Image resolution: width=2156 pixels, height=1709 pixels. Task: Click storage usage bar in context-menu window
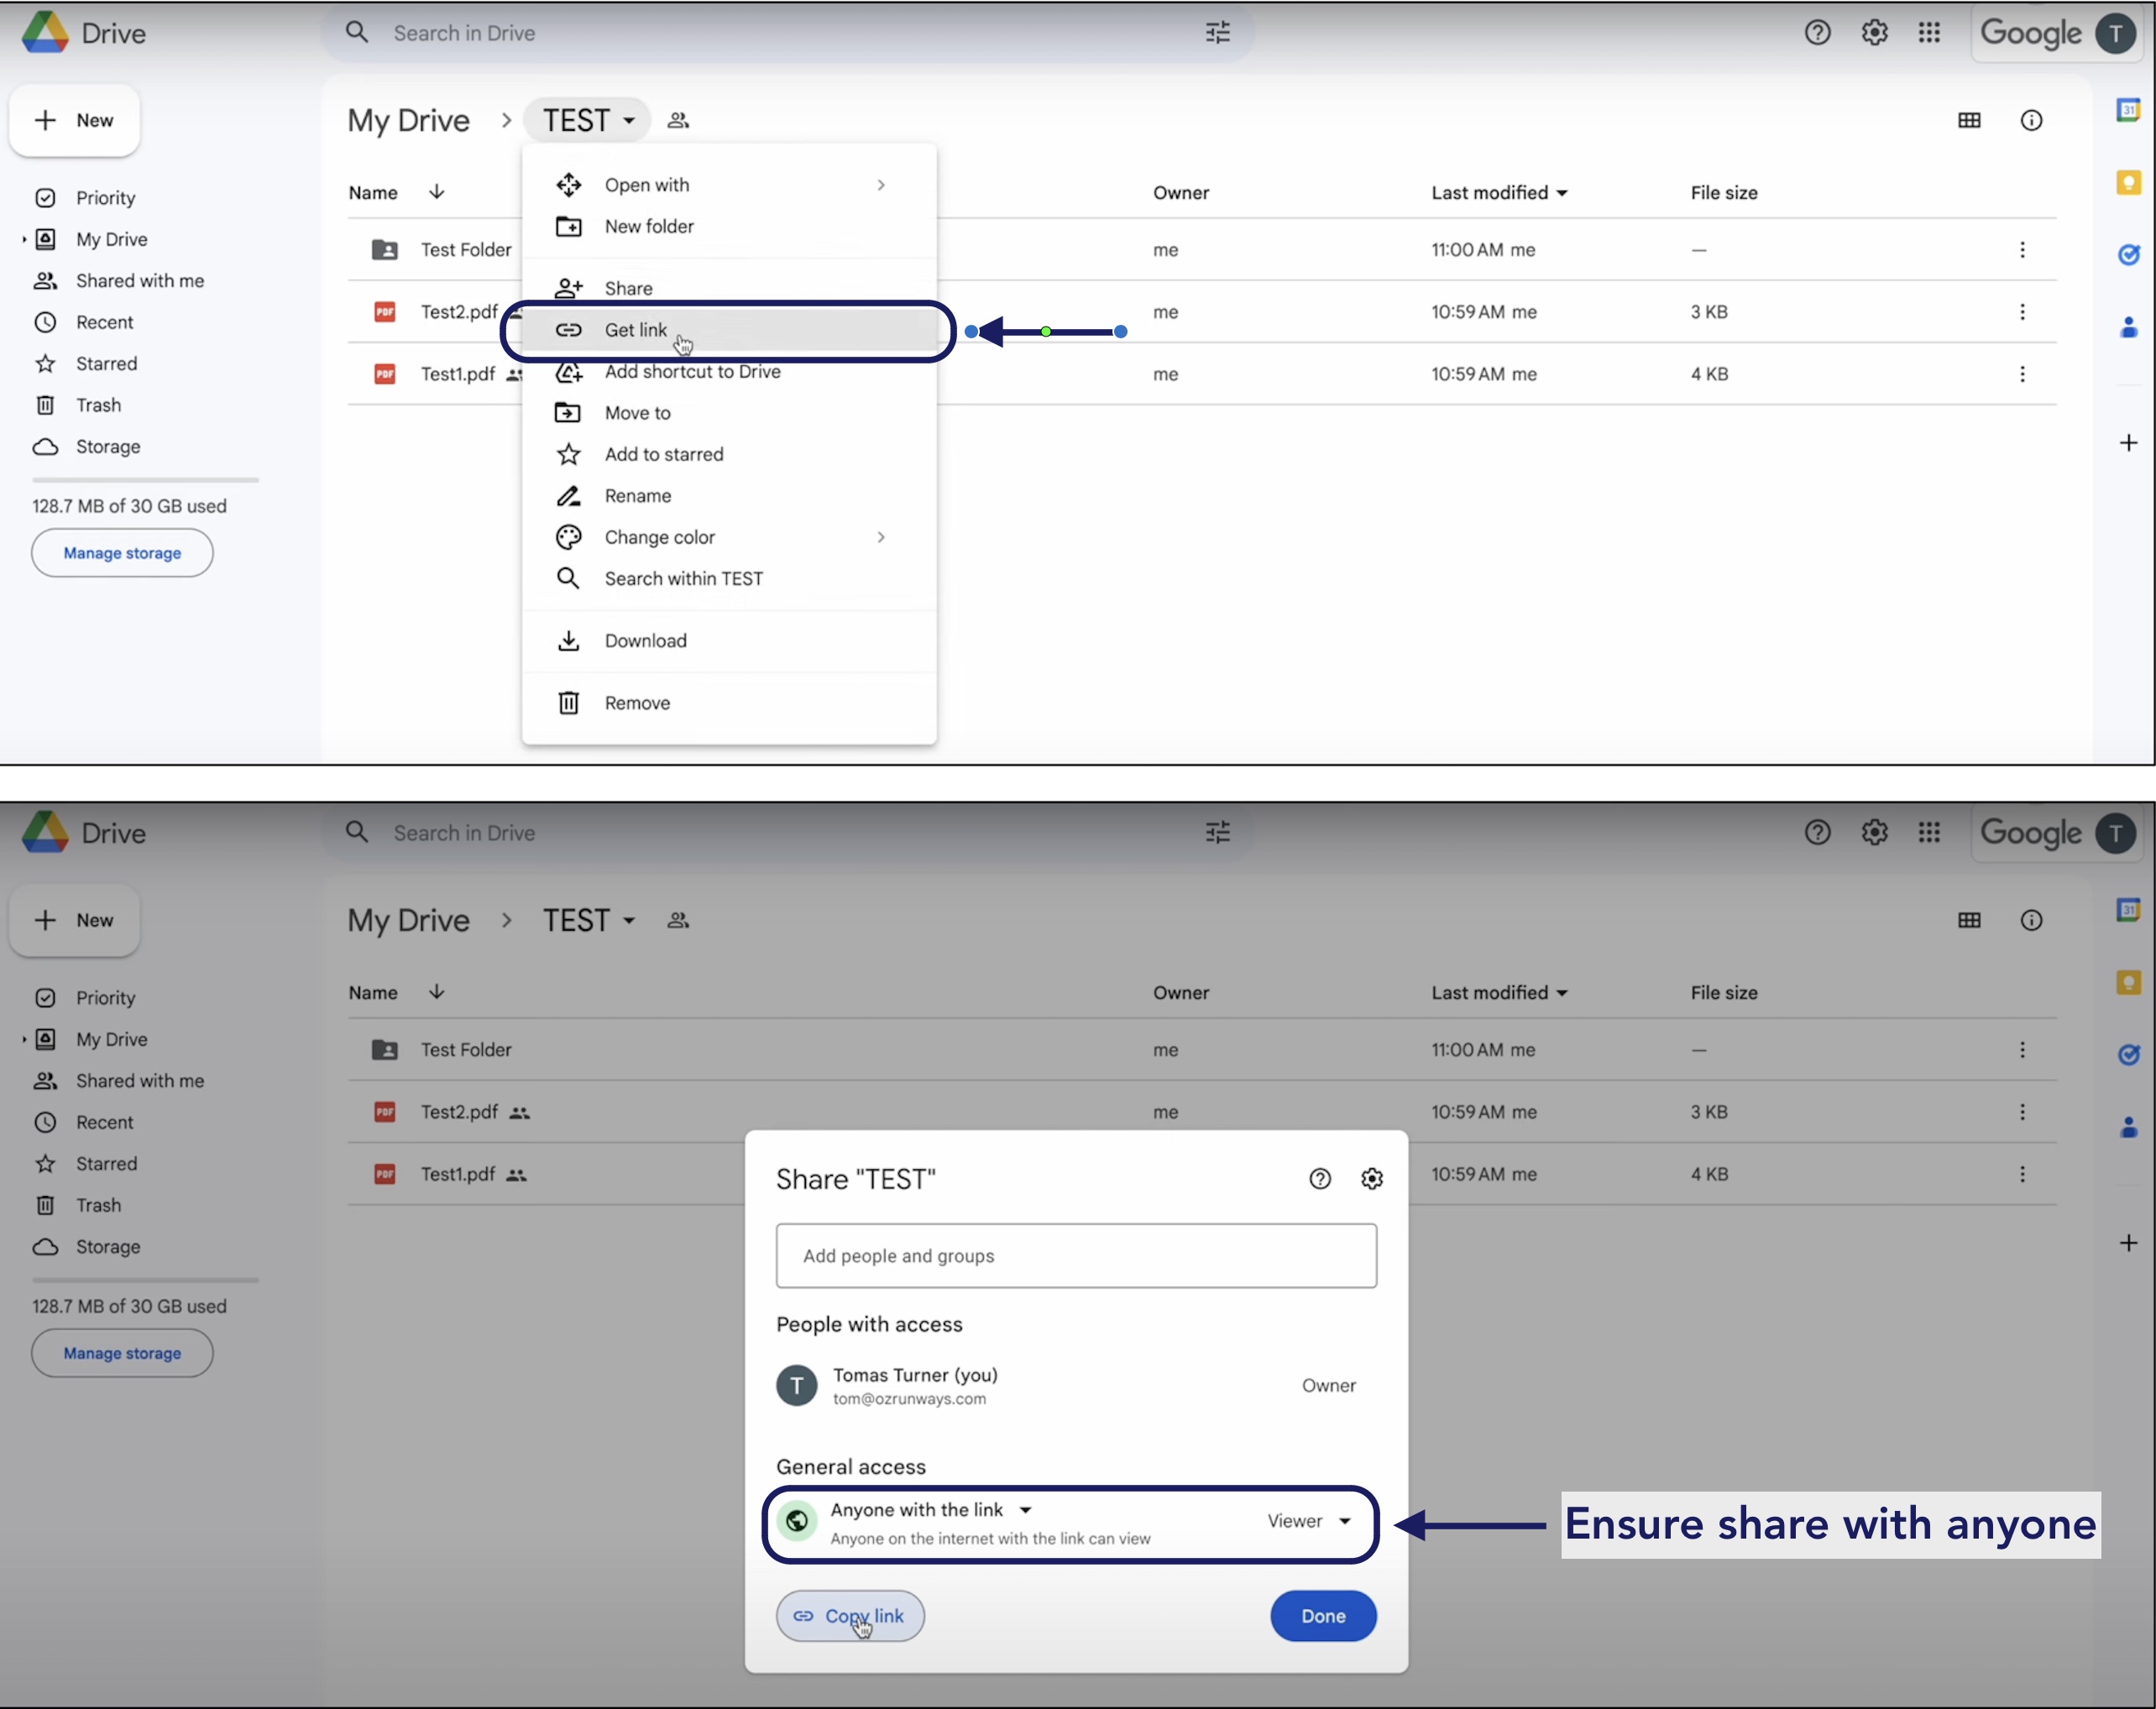[145, 480]
